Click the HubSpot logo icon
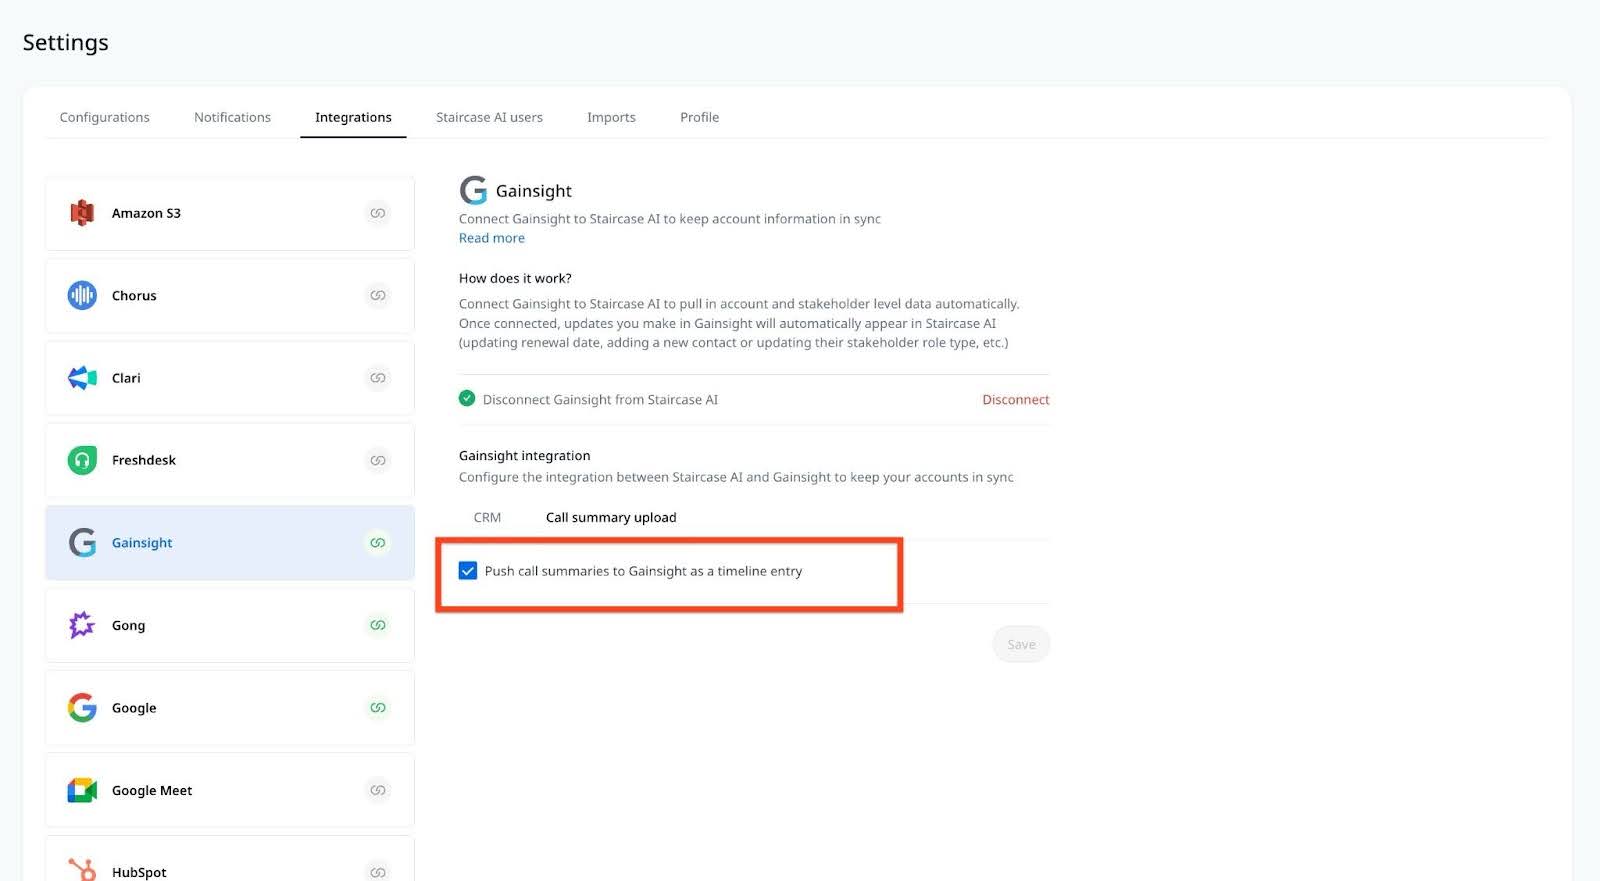The height and width of the screenshot is (881, 1600). 82,870
